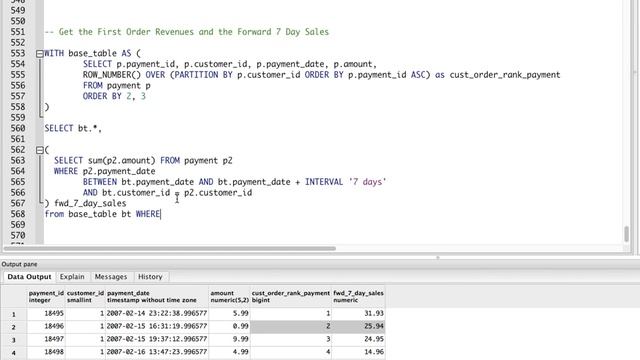The image size is (640, 360).
Task: Click the fwd_7_day_sales column header
Action: [358, 296]
